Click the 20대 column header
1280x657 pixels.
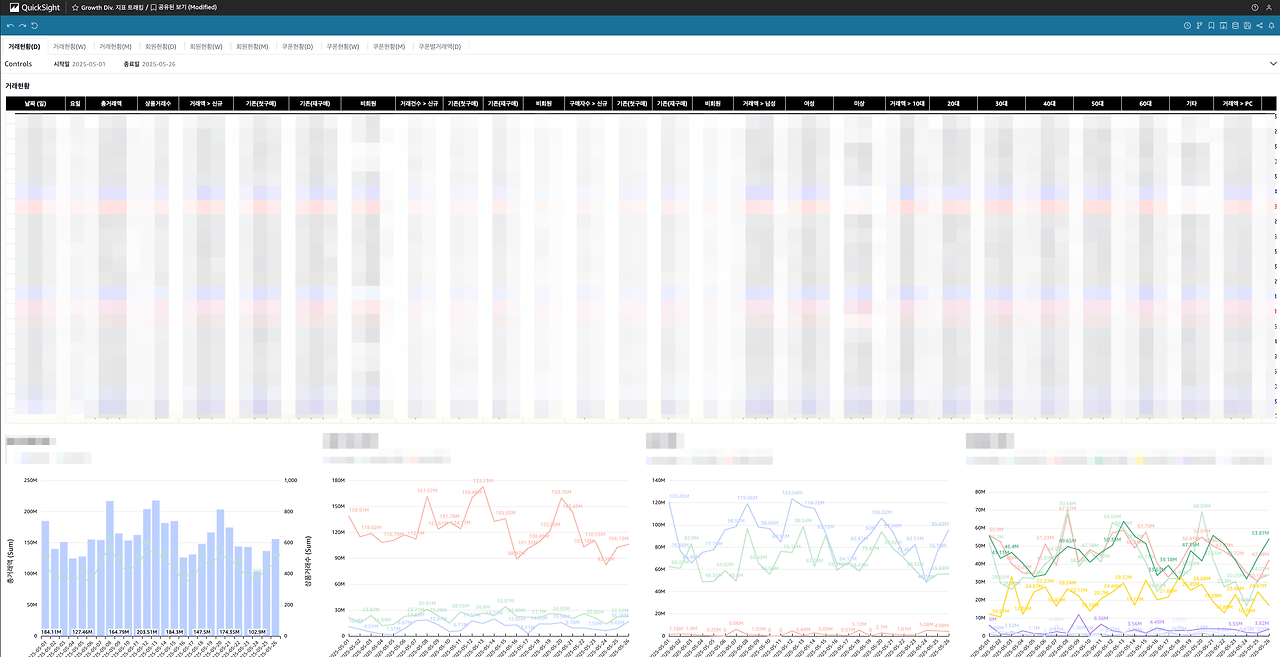[x=953, y=103]
